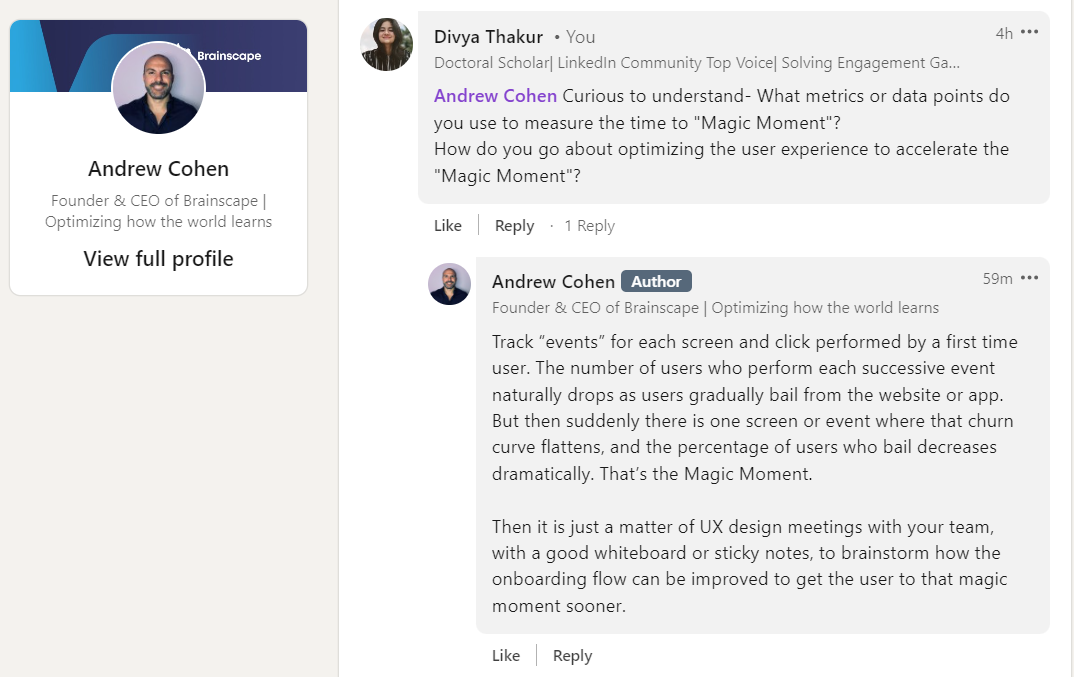Reply to Andrew Cohen's answer
The width and height of the screenshot is (1074, 677).
573,656
